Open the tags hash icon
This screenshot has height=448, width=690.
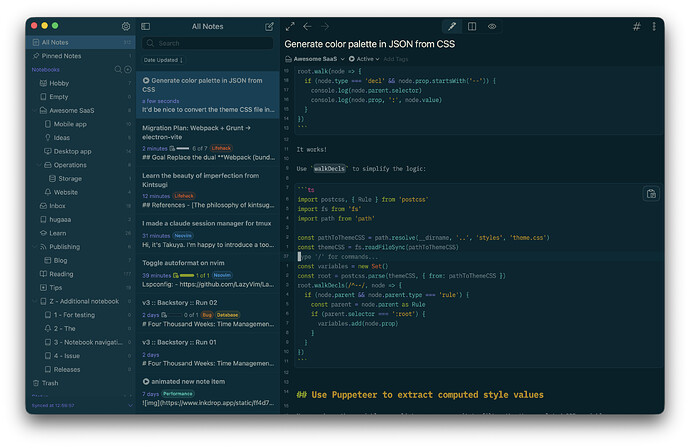click(636, 26)
